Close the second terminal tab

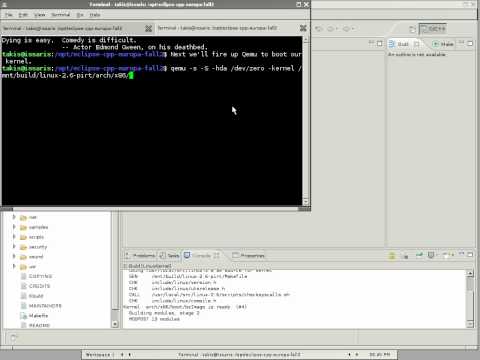pos(303,28)
